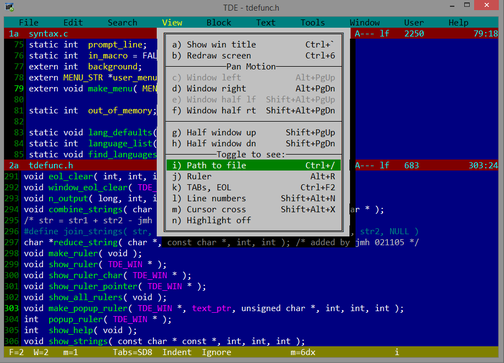Toggle 'Path to file' display
Screen dimensions: 504x363
click(253, 165)
